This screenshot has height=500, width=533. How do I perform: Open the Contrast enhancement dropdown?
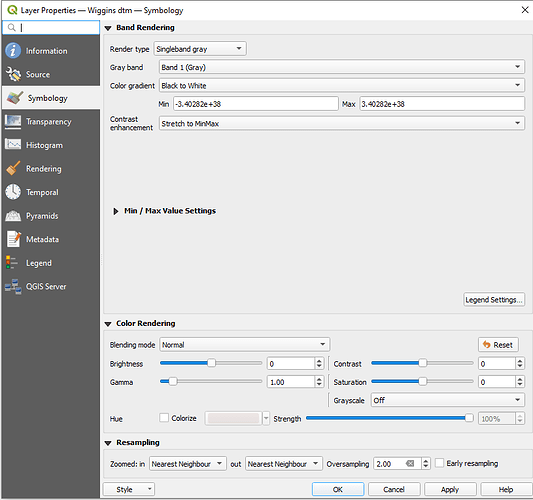(342, 123)
